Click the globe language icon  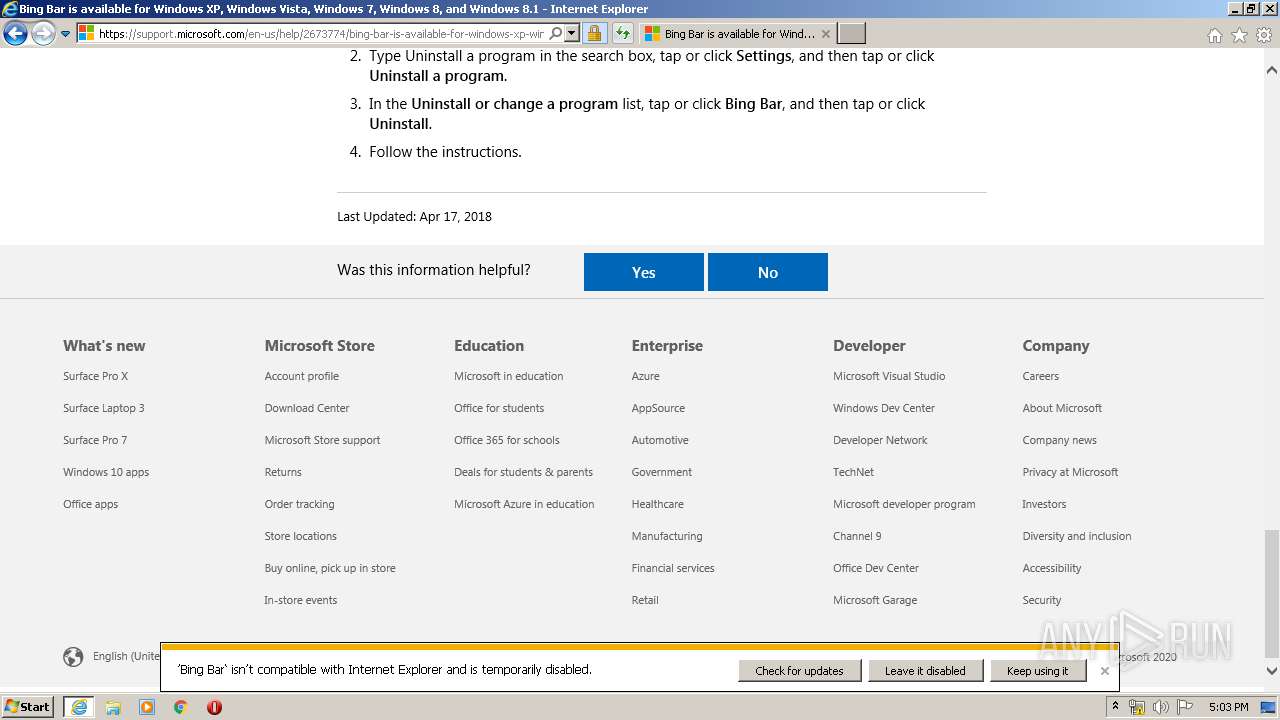tap(73, 657)
